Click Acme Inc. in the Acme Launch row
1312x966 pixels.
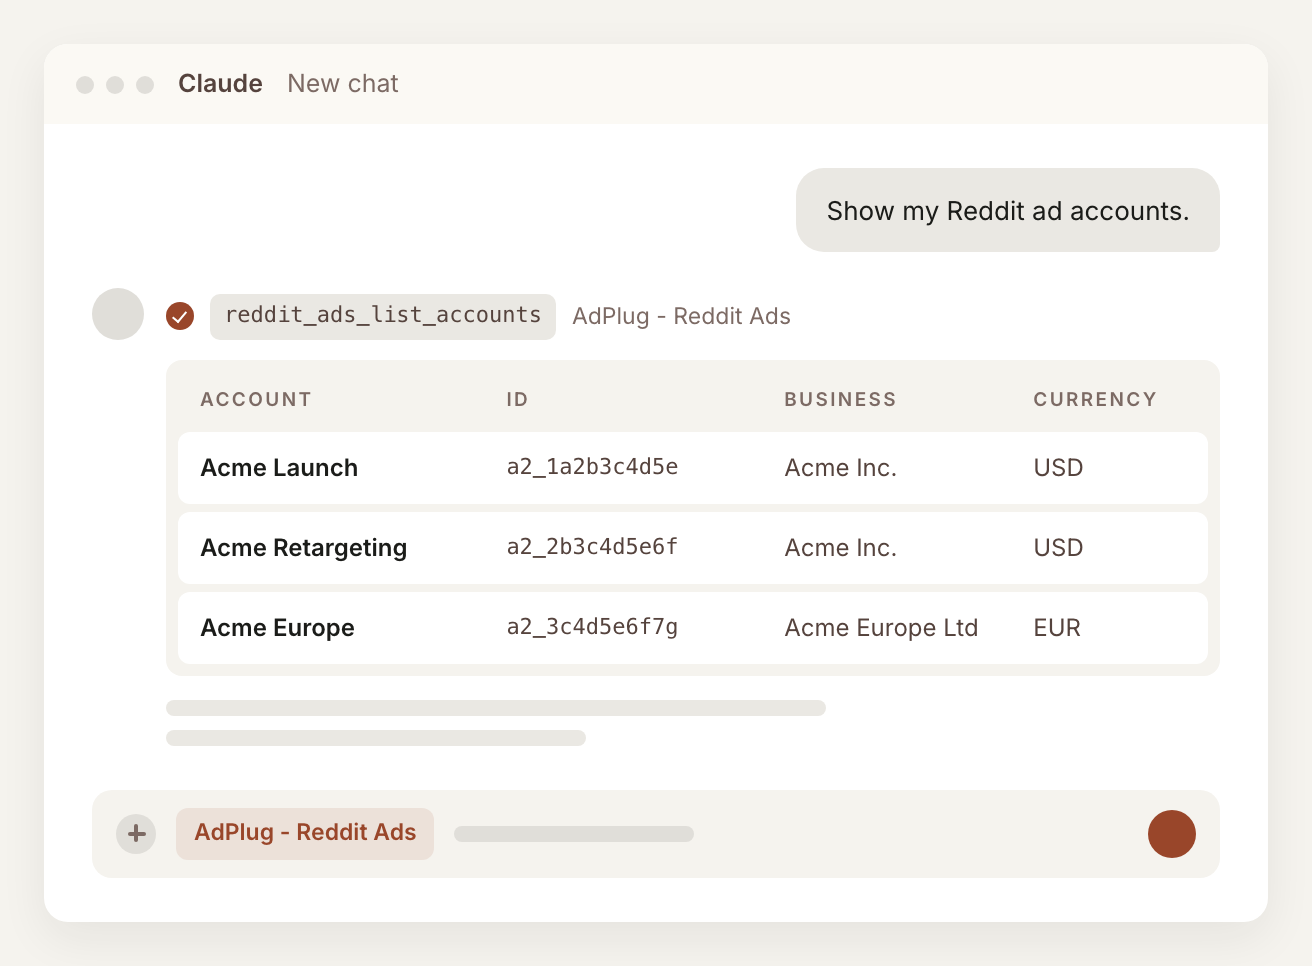(841, 468)
